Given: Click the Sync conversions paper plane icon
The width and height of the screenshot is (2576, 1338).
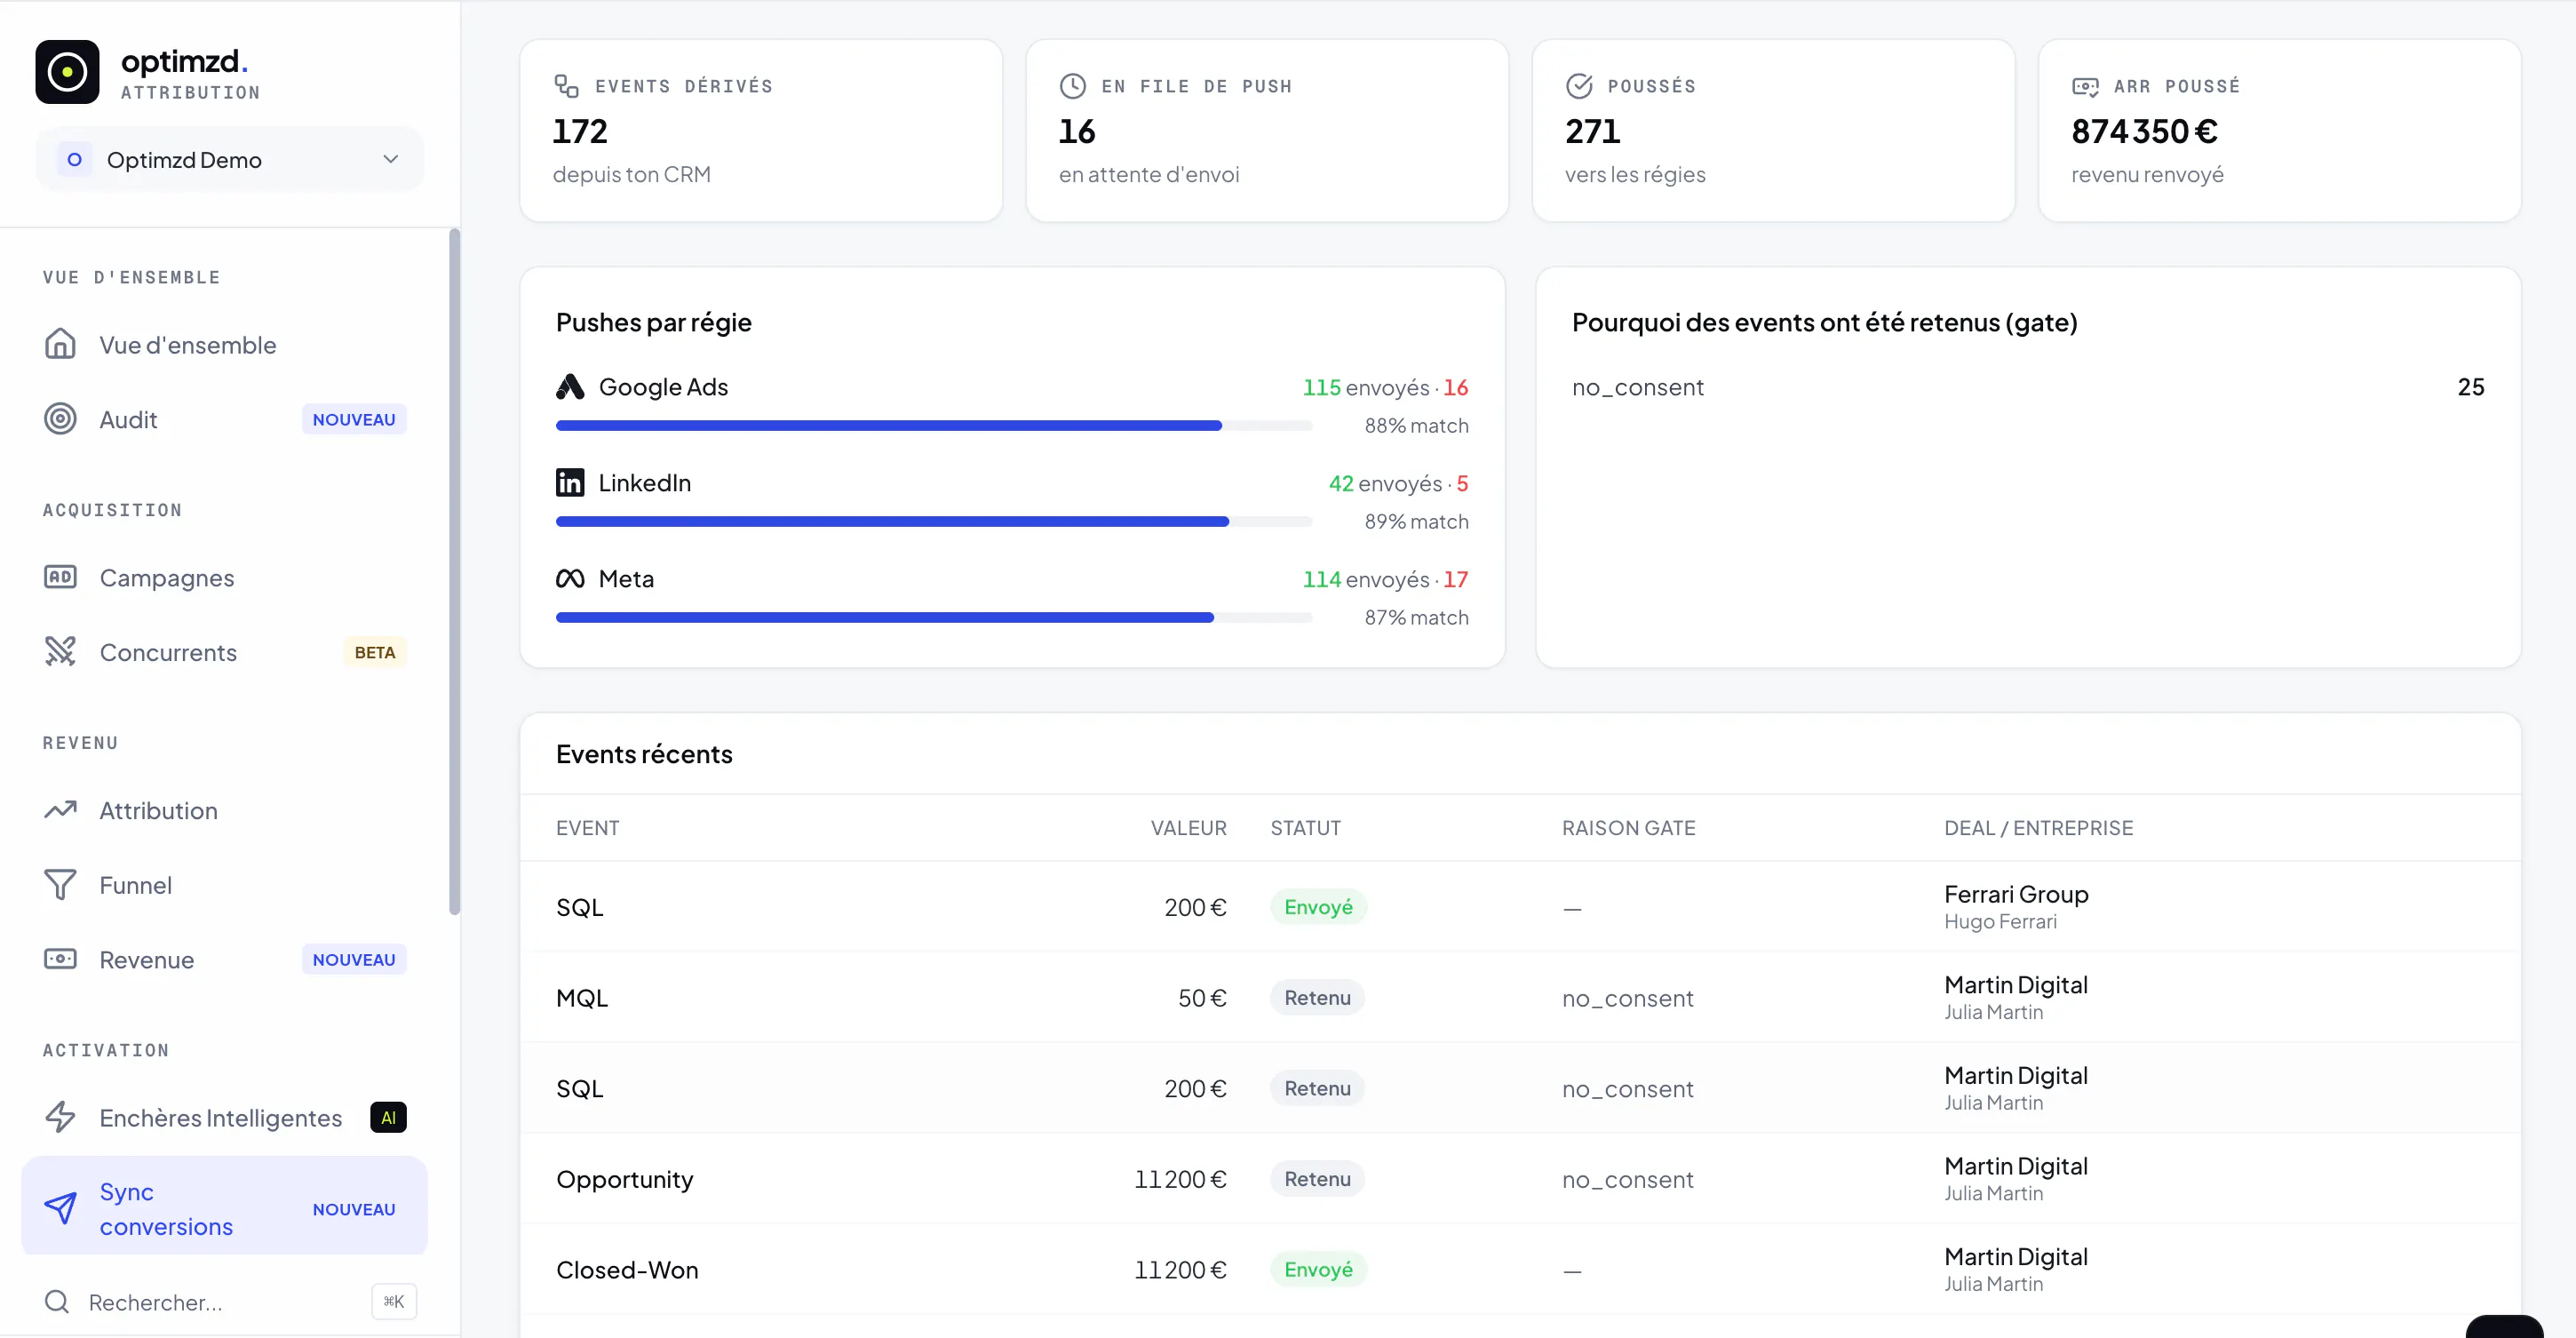Looking at the screenshot, I should coord(60,1208).
